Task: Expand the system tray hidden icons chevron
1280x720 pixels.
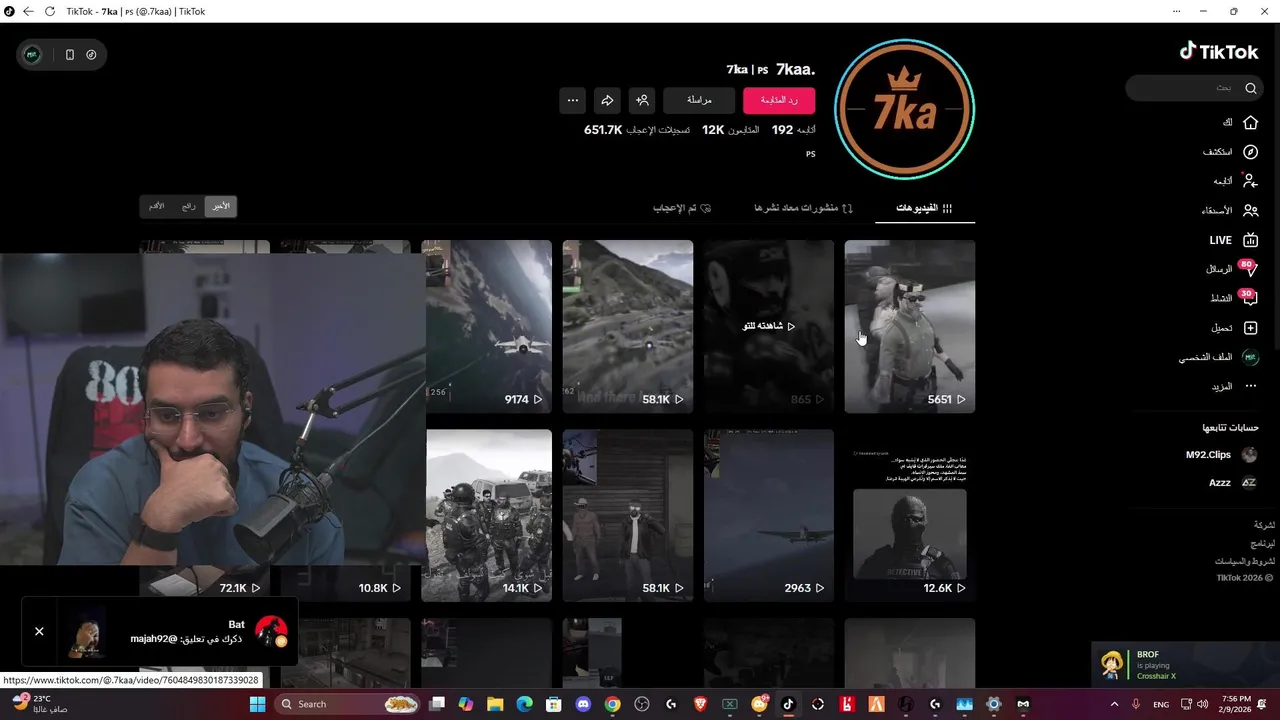Action: click(x=1114, y=704)
